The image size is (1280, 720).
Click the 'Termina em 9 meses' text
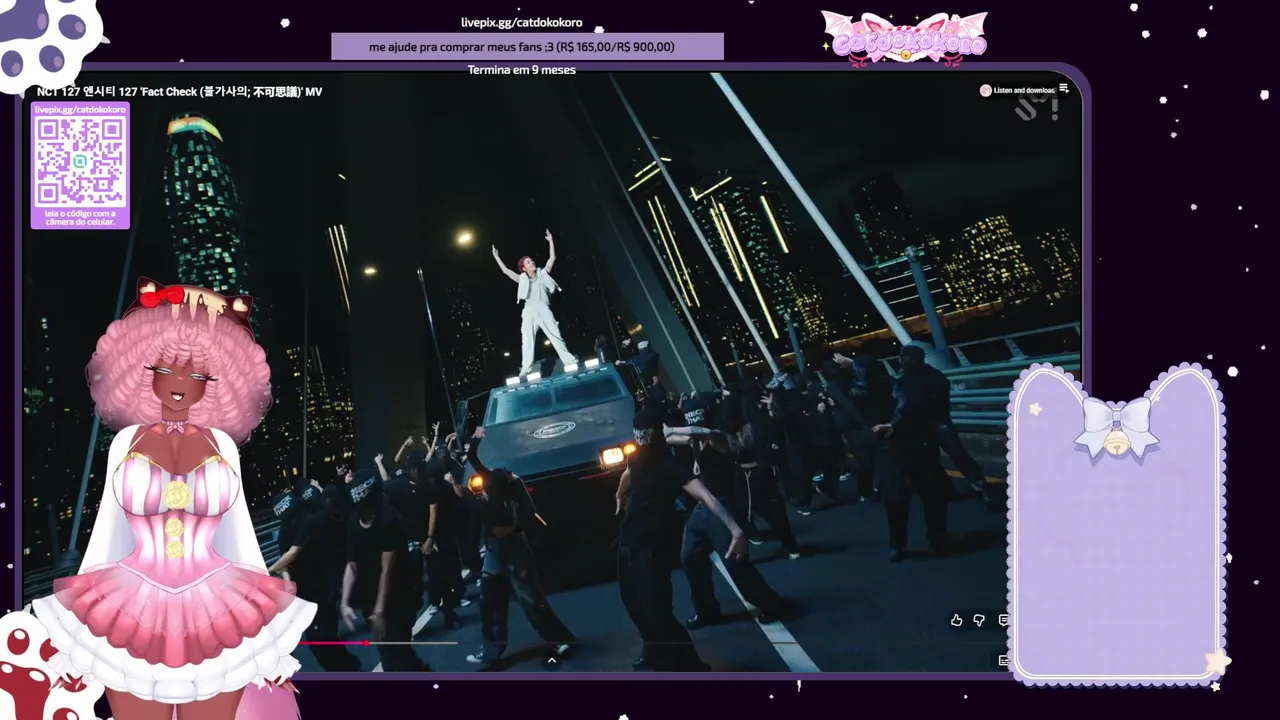pos(521,70)
